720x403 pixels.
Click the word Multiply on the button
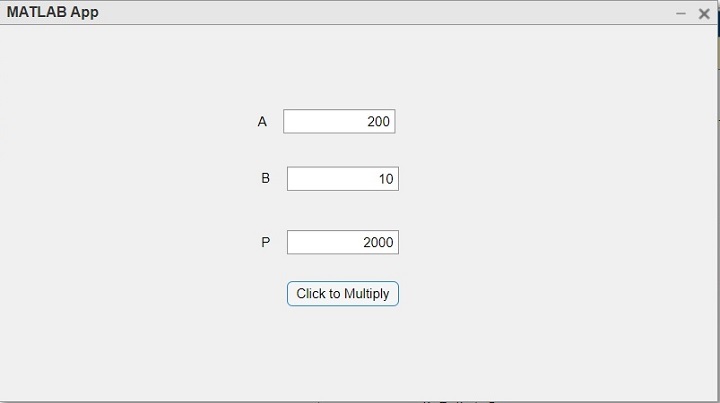tap(366, 294)
